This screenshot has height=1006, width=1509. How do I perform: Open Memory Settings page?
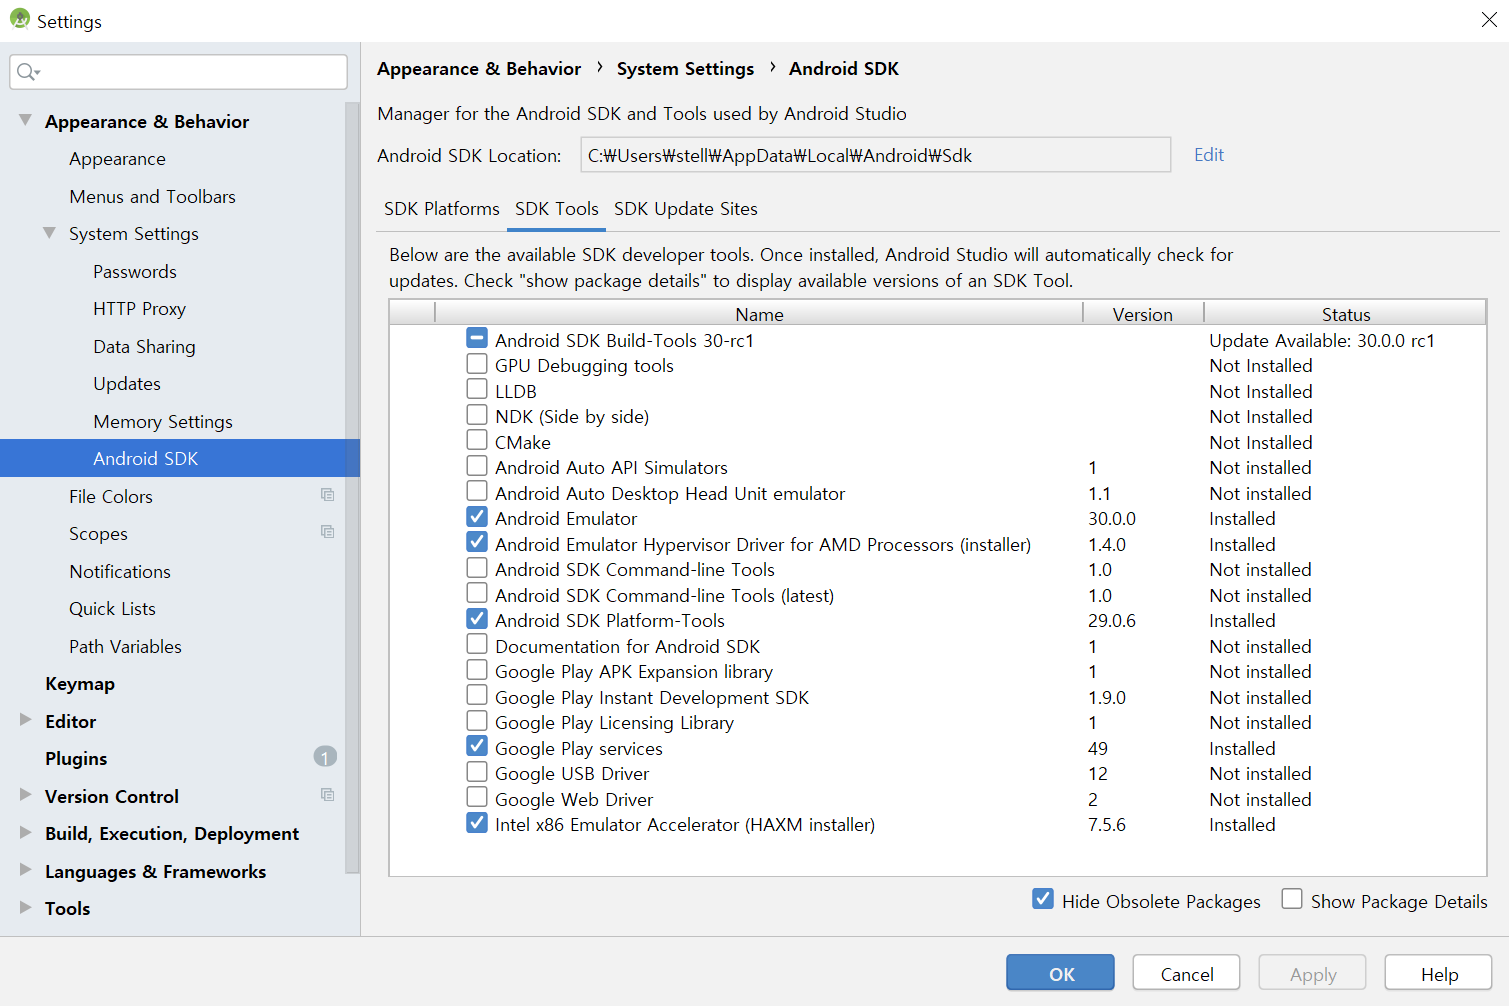click(x=163, y=422)
